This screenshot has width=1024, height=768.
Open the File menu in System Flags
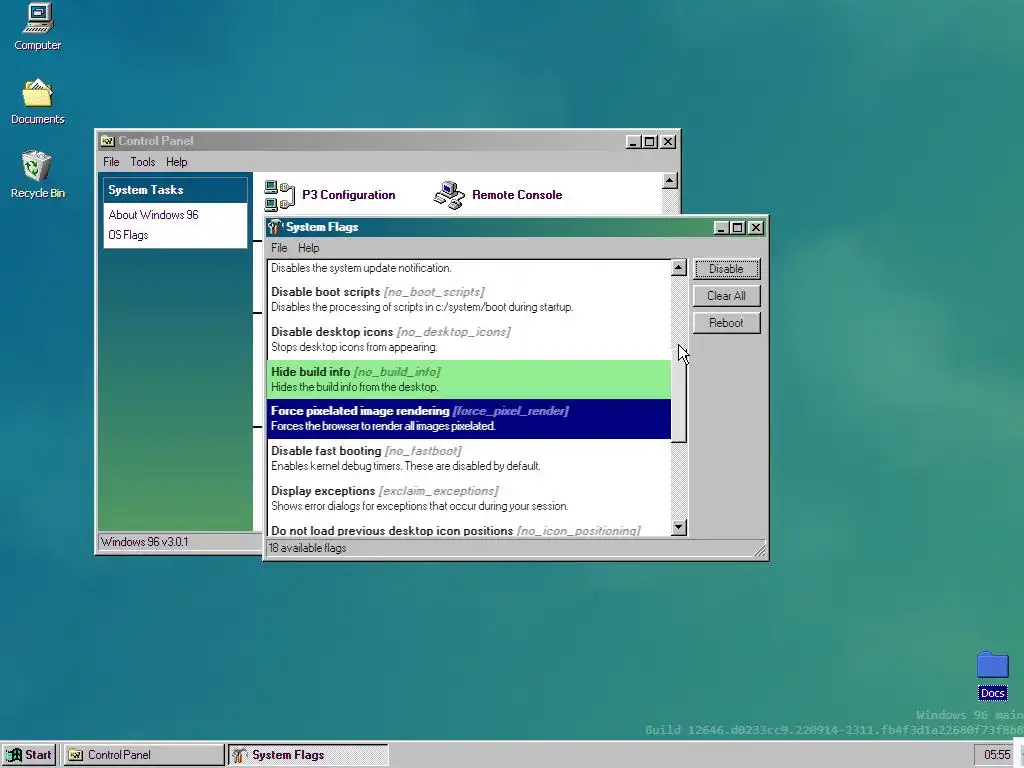[279, 248]
